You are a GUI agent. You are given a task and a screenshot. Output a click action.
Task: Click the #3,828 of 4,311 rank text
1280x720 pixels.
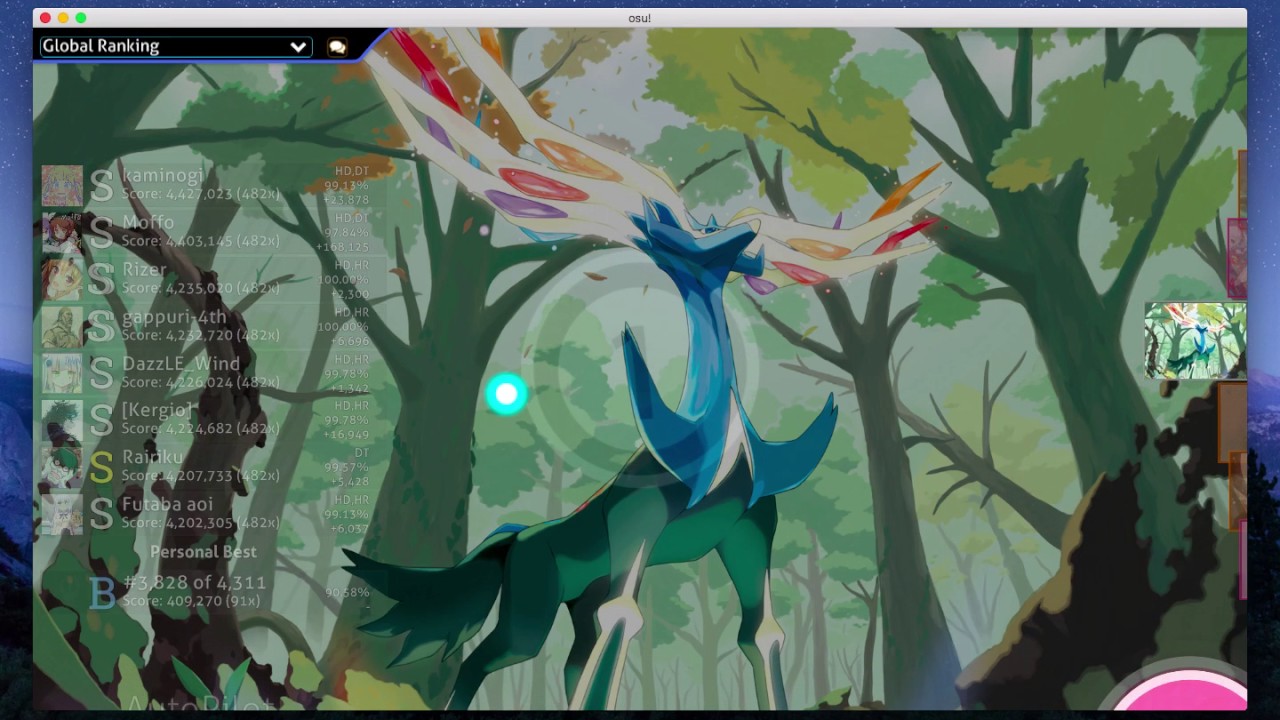[x=195, y=582]
